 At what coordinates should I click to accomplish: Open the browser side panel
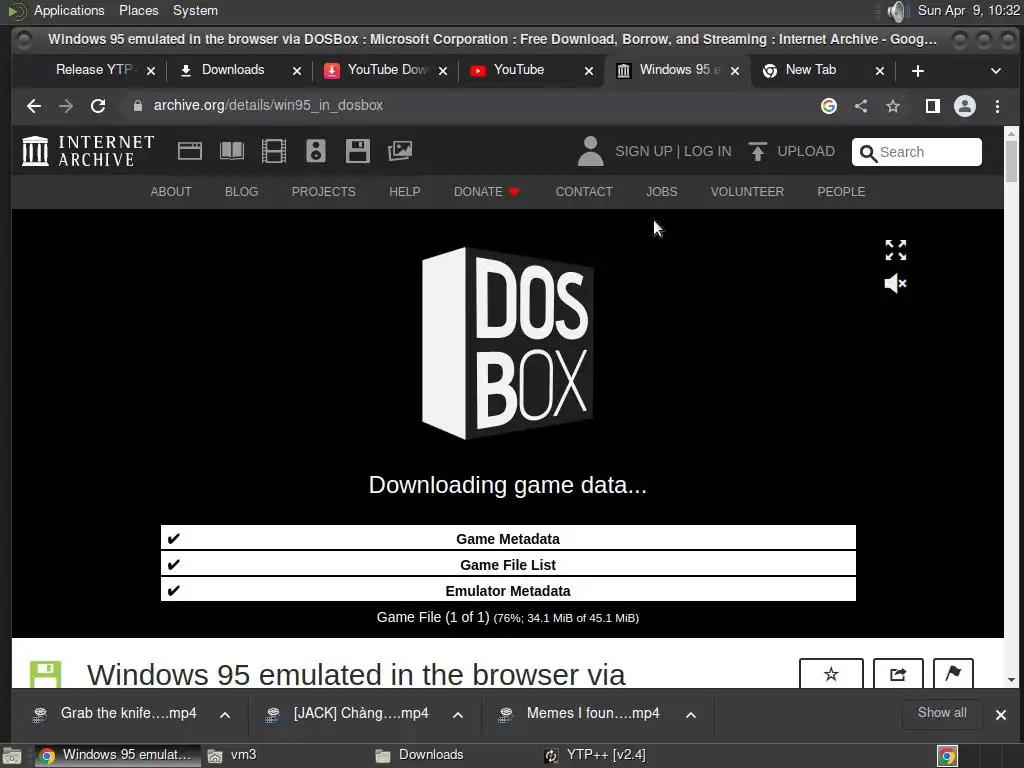pos(933,106)
